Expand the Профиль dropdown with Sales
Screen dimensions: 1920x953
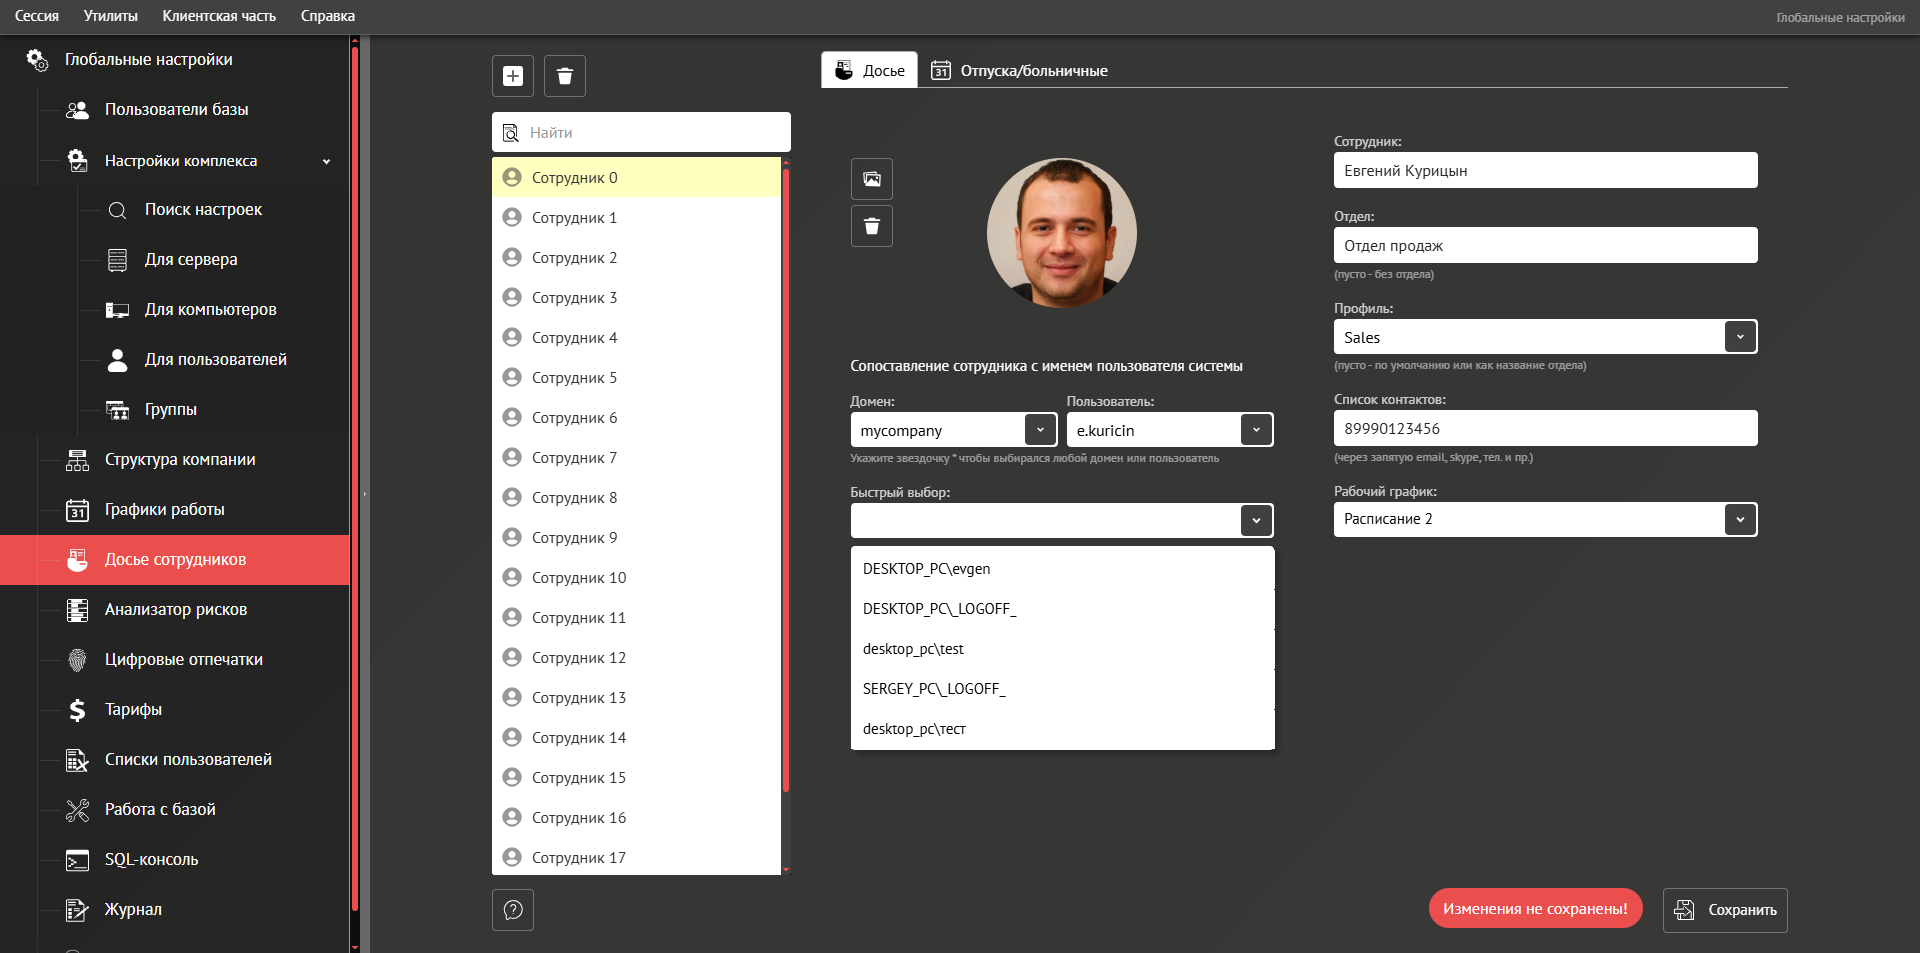click(x=1740, y=337)
